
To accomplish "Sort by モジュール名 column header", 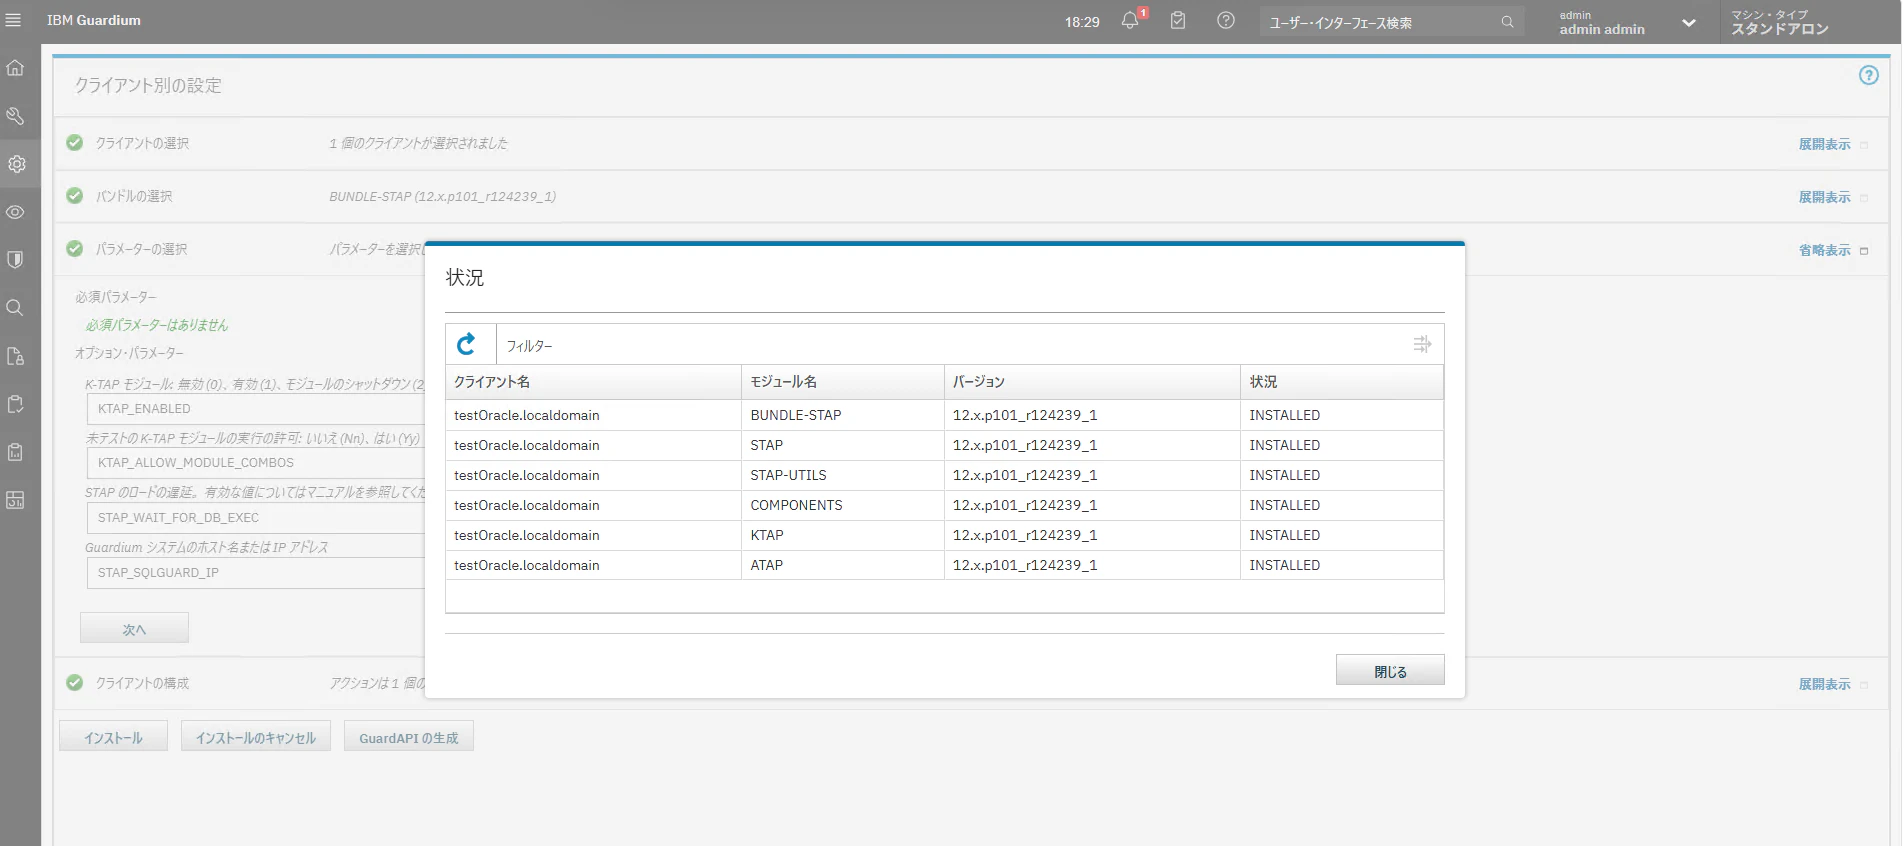I will [x=843, y=382].
